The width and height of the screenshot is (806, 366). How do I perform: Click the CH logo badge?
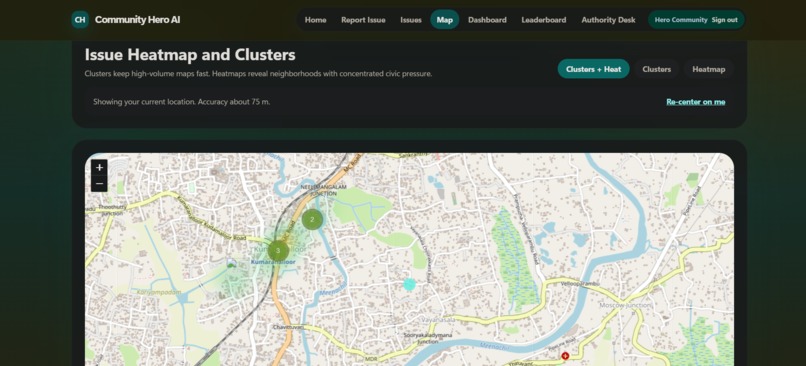point(80,20)
